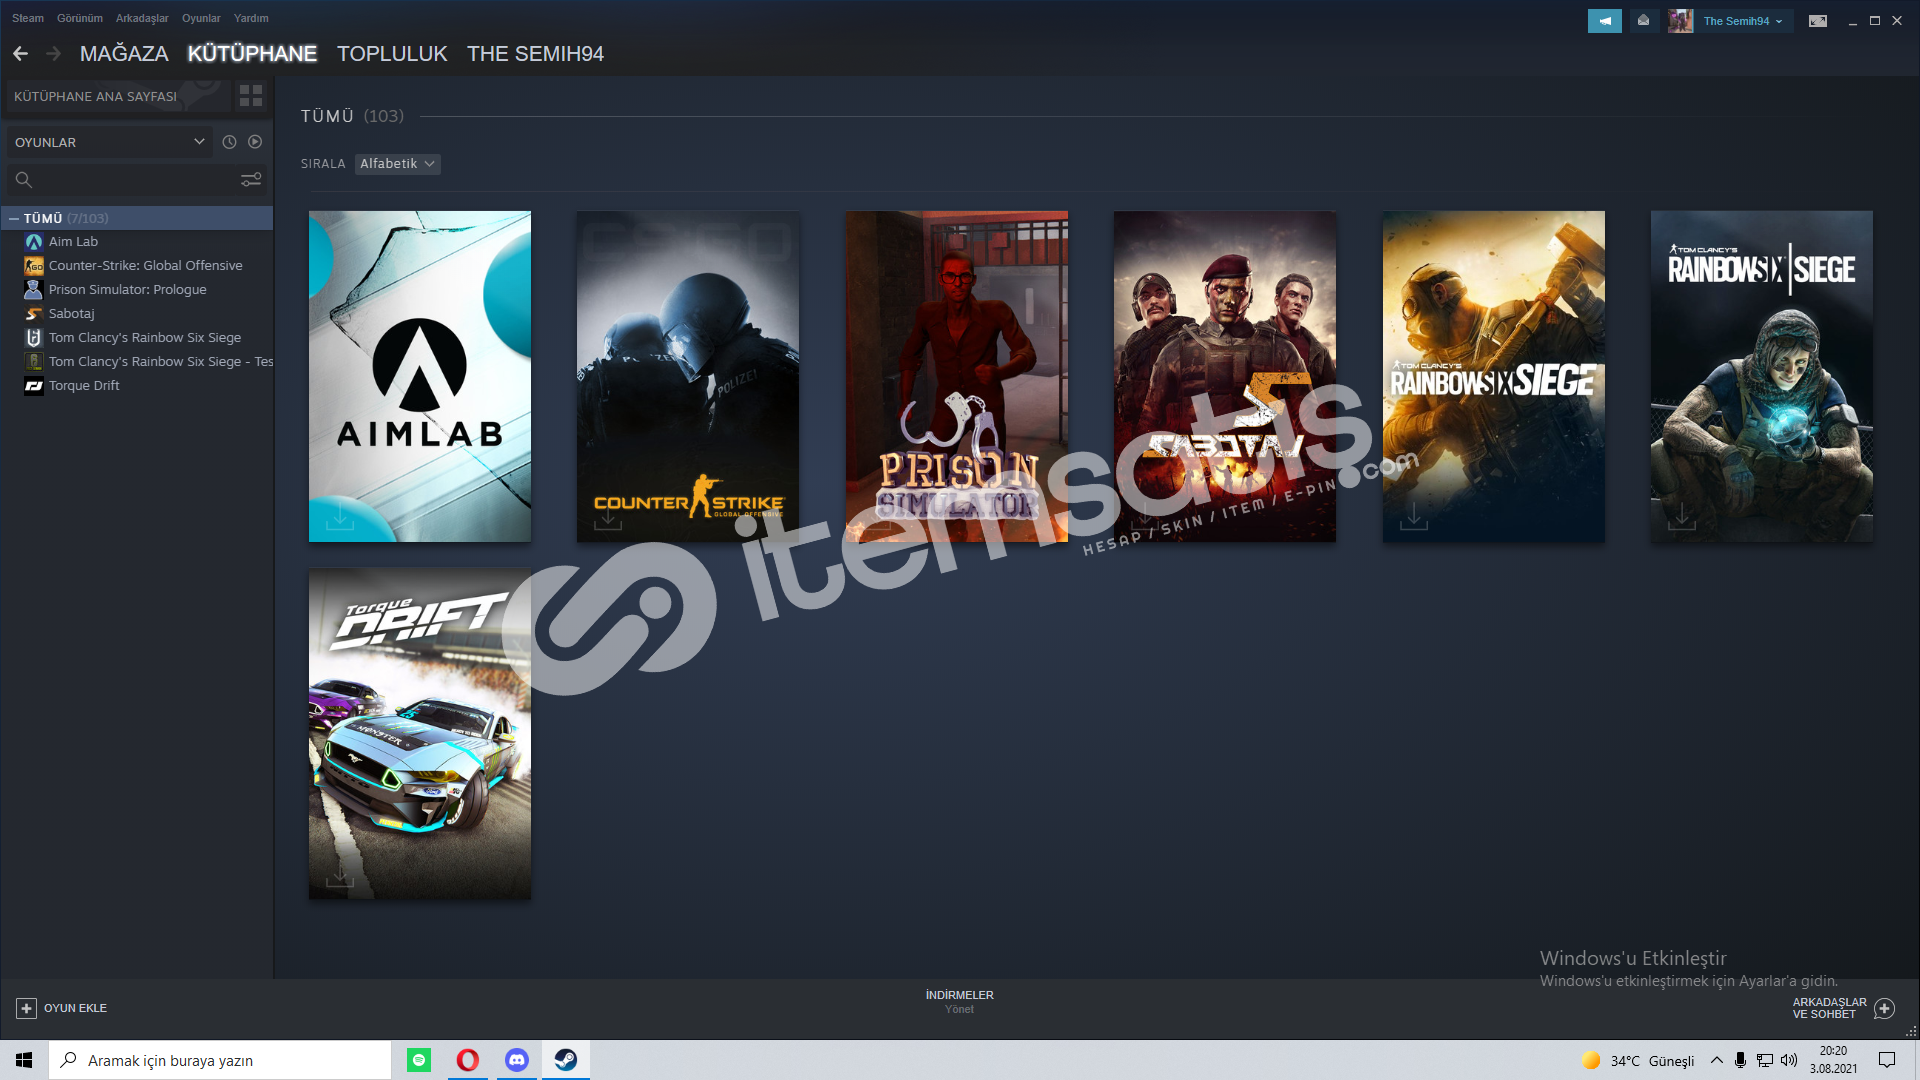Open the İNDİRMELER downloads manager
Image resolution: width=1920 pixels, height=1080 pixels.
click(959, 1001)
